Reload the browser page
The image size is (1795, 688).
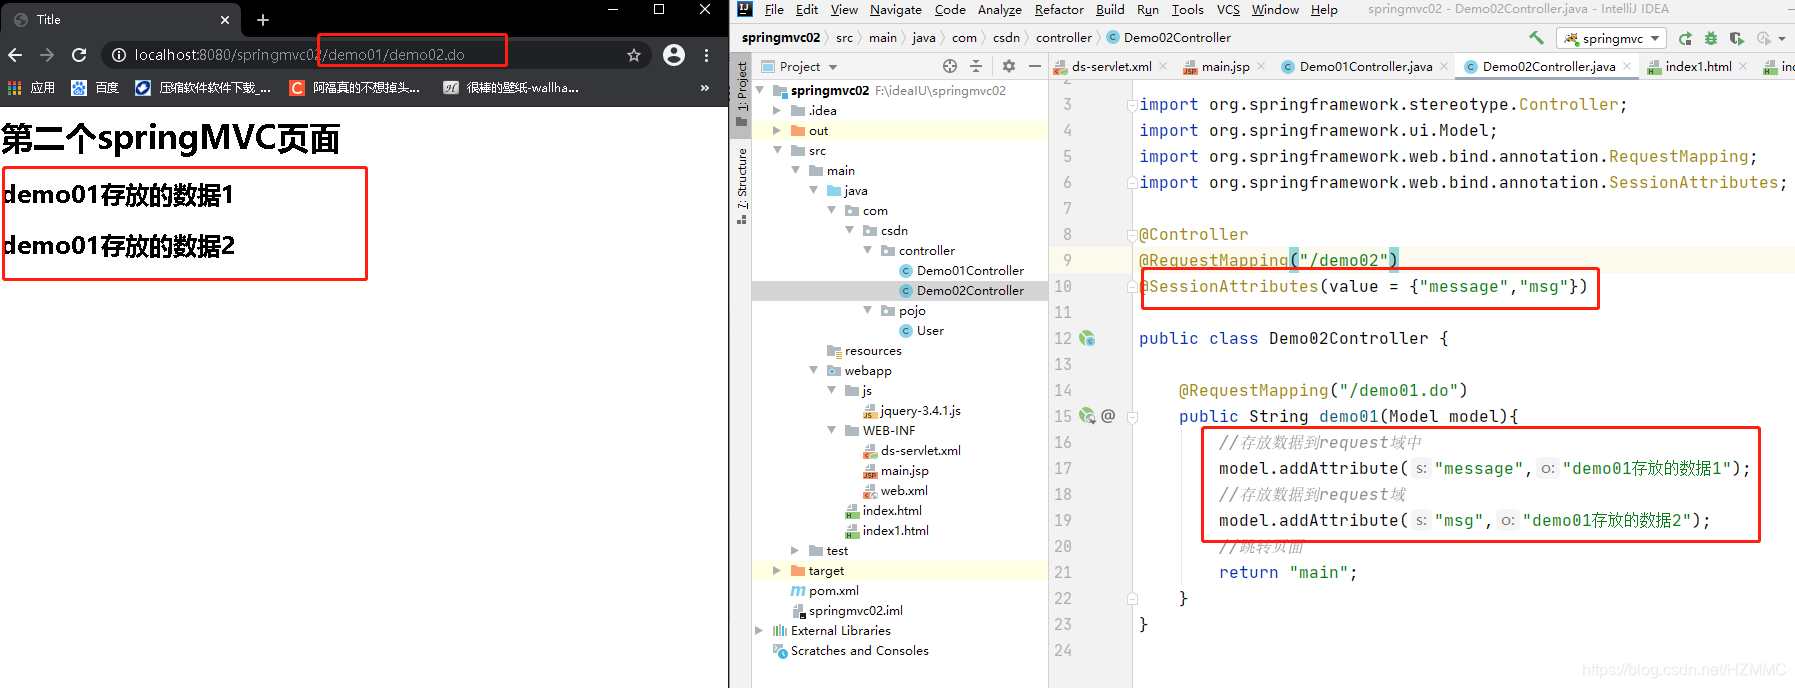(x=79, y=55)
